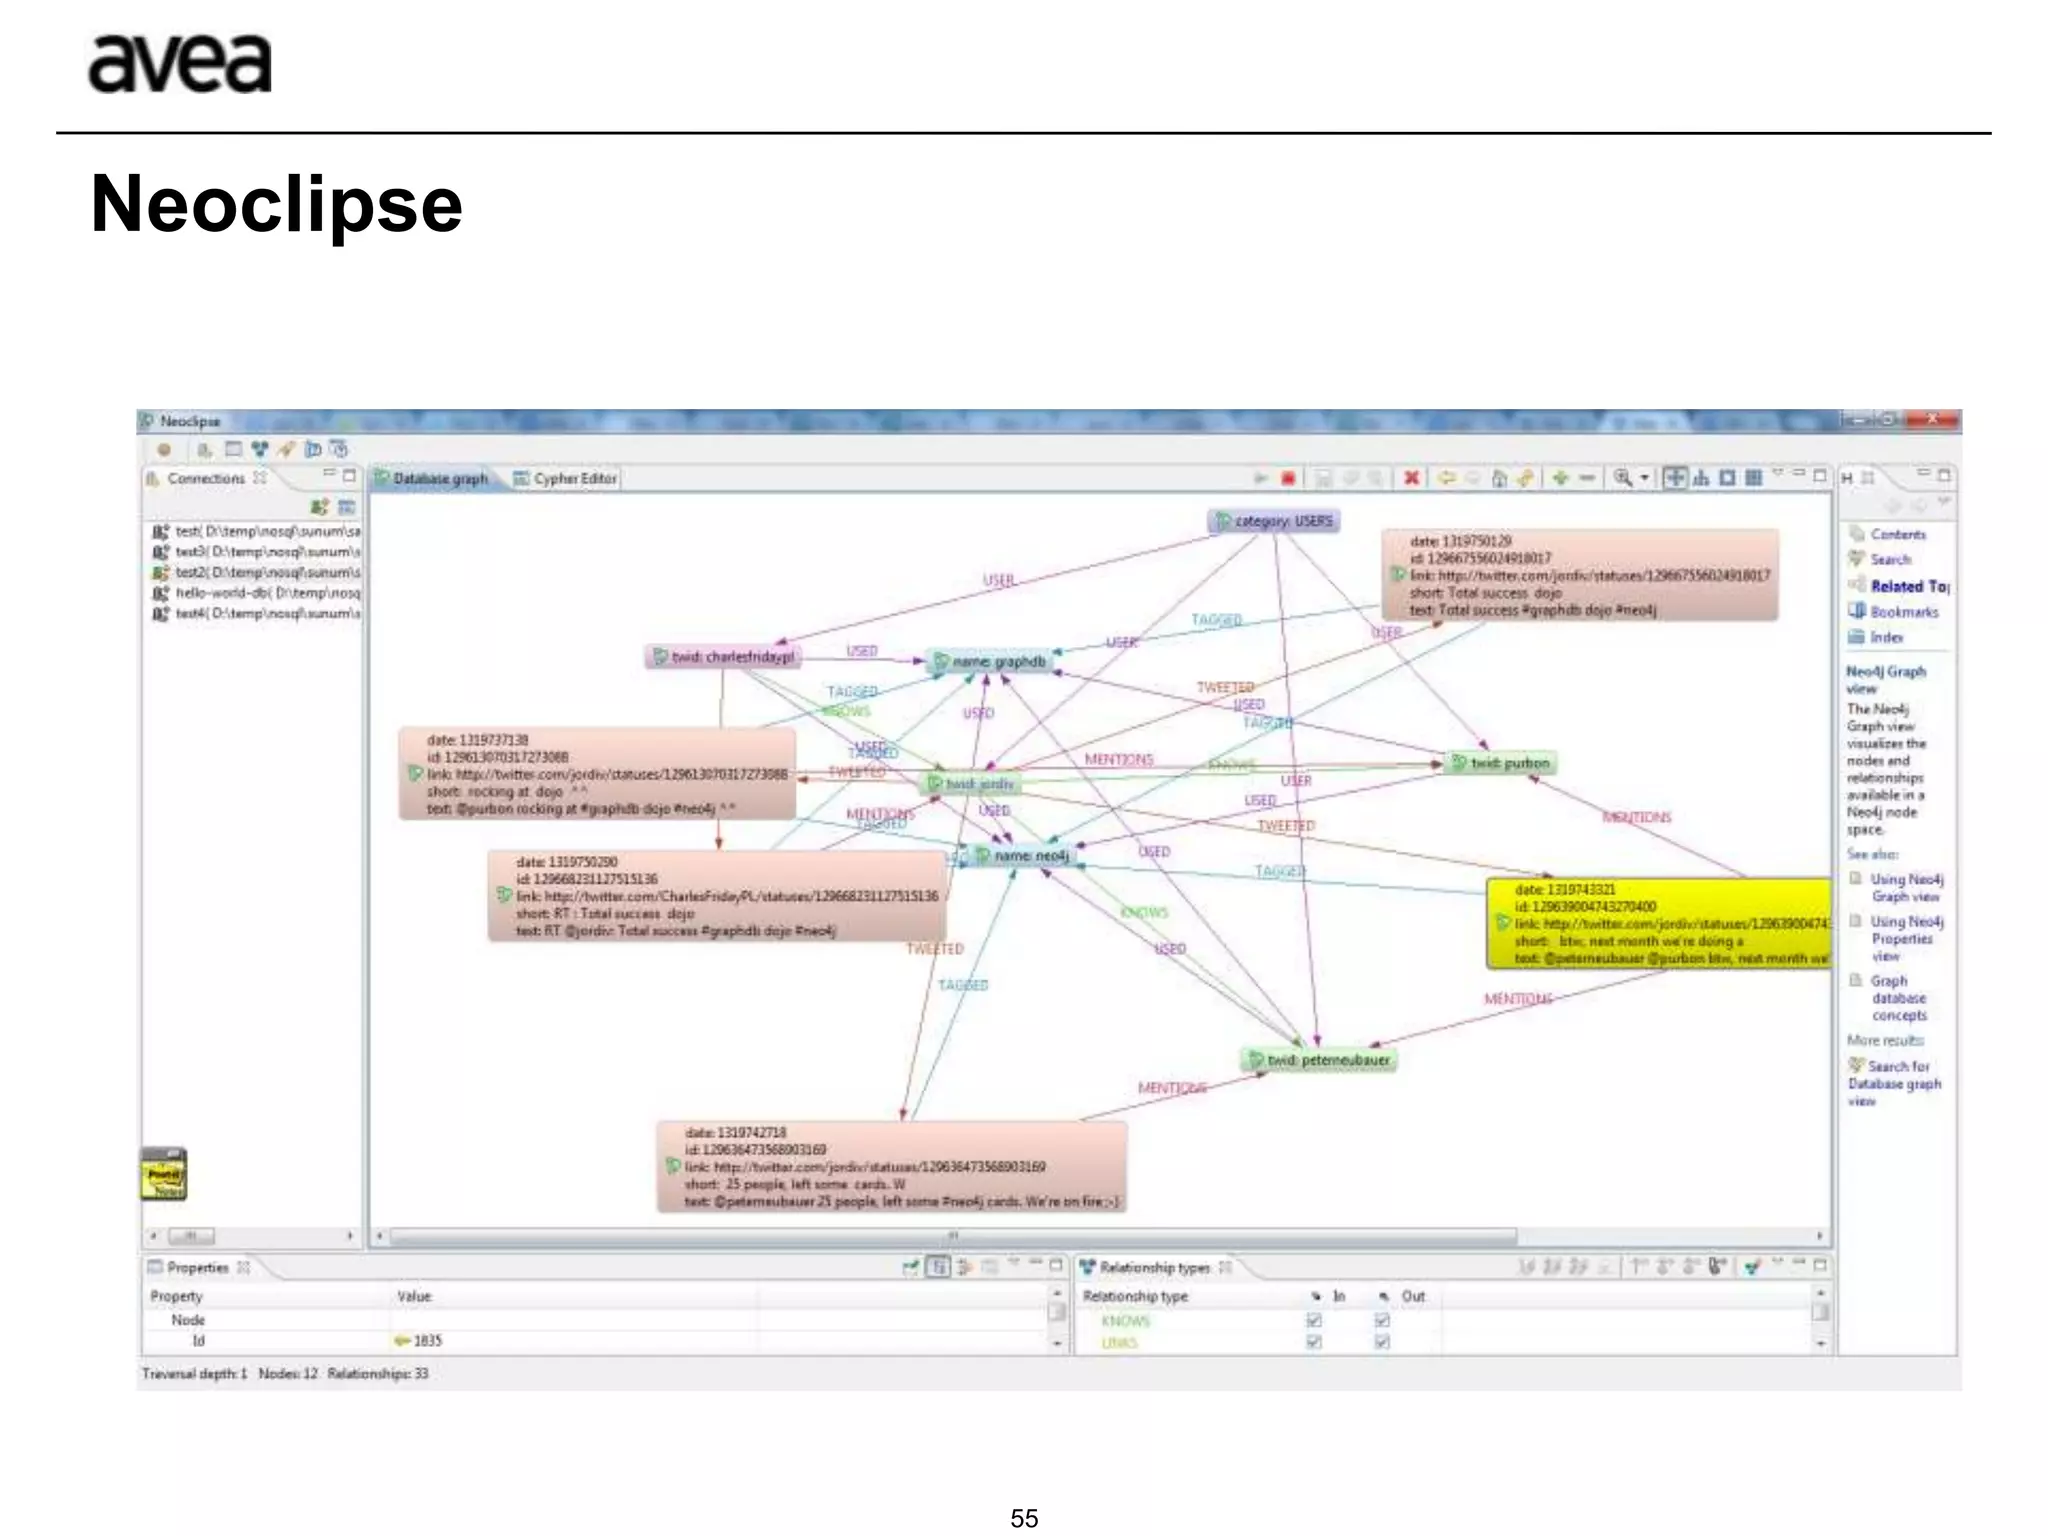Toggle LINKS incoming checkbox
The width and height of the screenshot is (2048, 1536).
tap(1314, 1342)
